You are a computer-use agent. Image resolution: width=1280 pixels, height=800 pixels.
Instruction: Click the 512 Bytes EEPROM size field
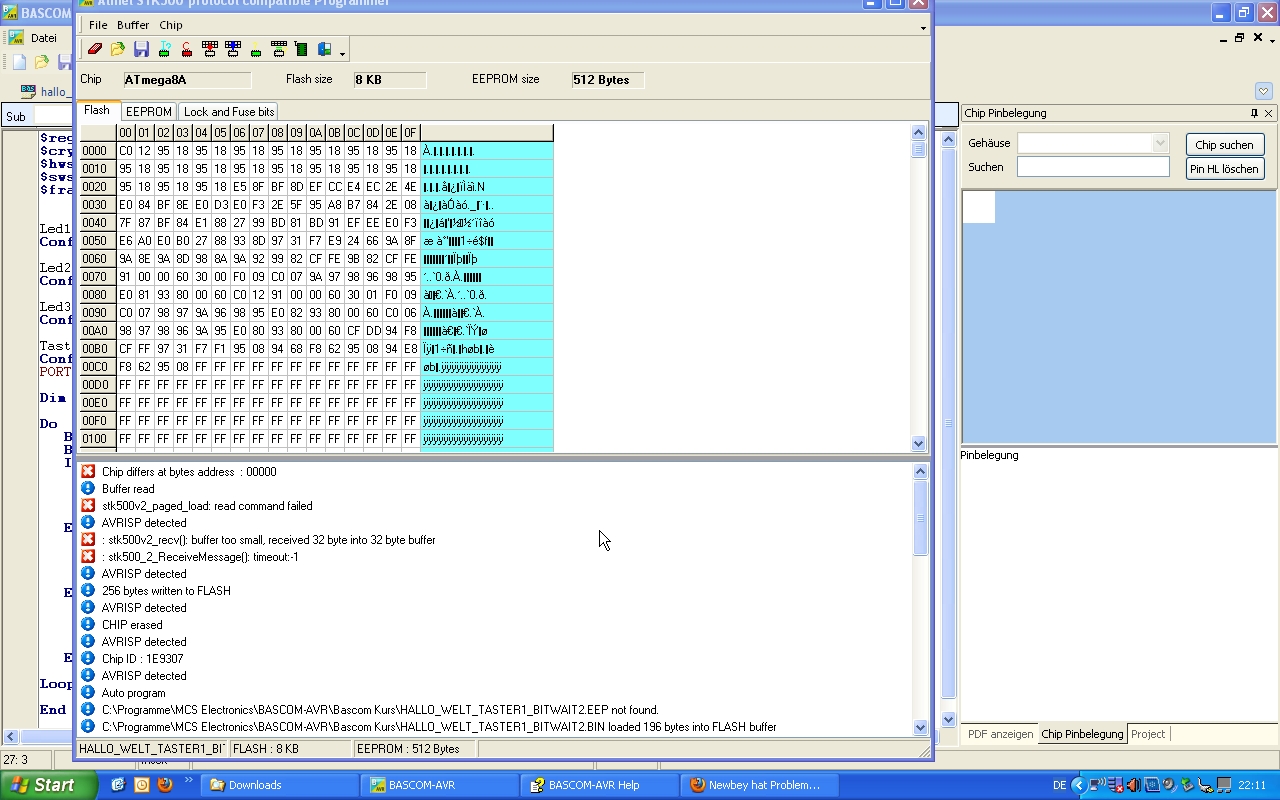click(608, 80)
